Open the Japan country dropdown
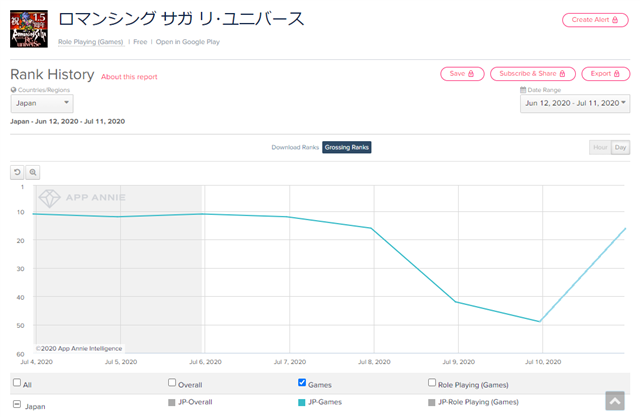Screen dimensions: 640x417 coord(42,104)
